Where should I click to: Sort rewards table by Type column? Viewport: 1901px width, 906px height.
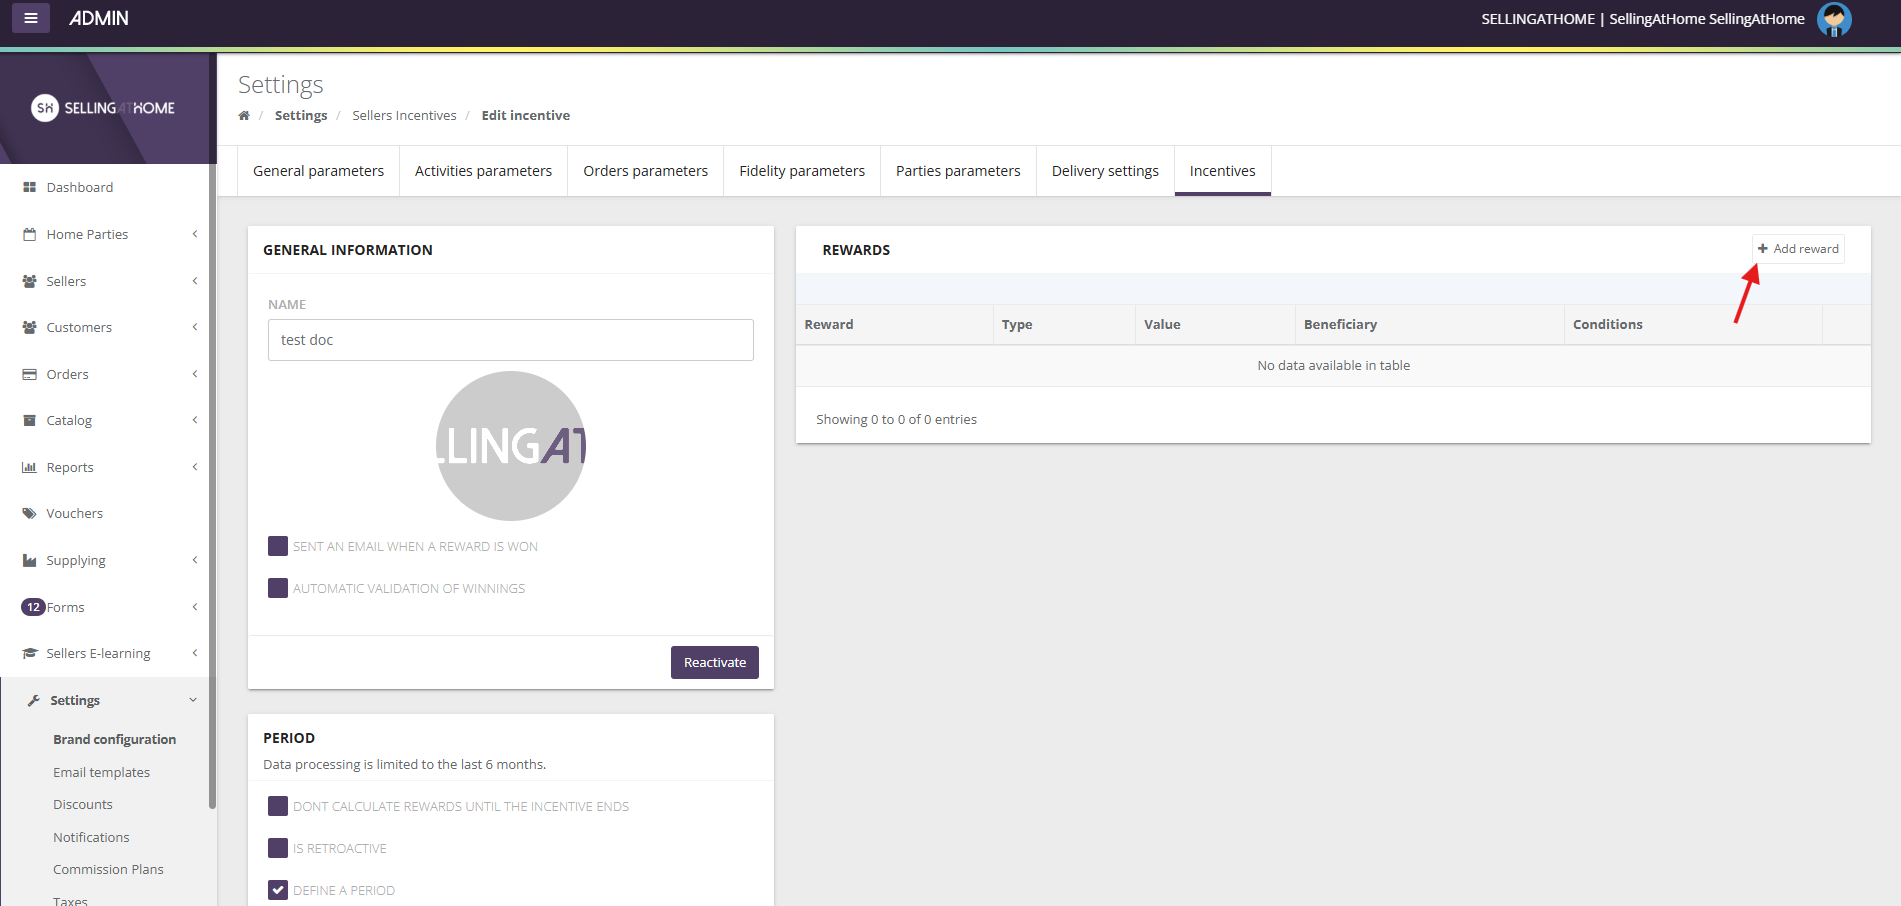[1064, 324]
